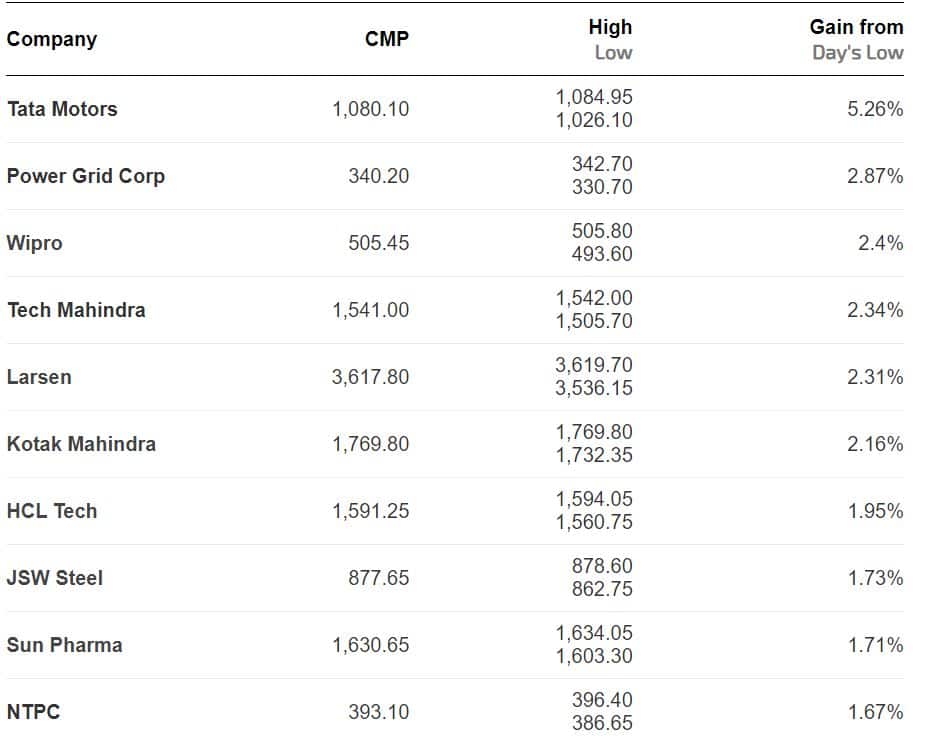Click the Tata Motors company name
933x742 pixels.
(x=62, y=109)
